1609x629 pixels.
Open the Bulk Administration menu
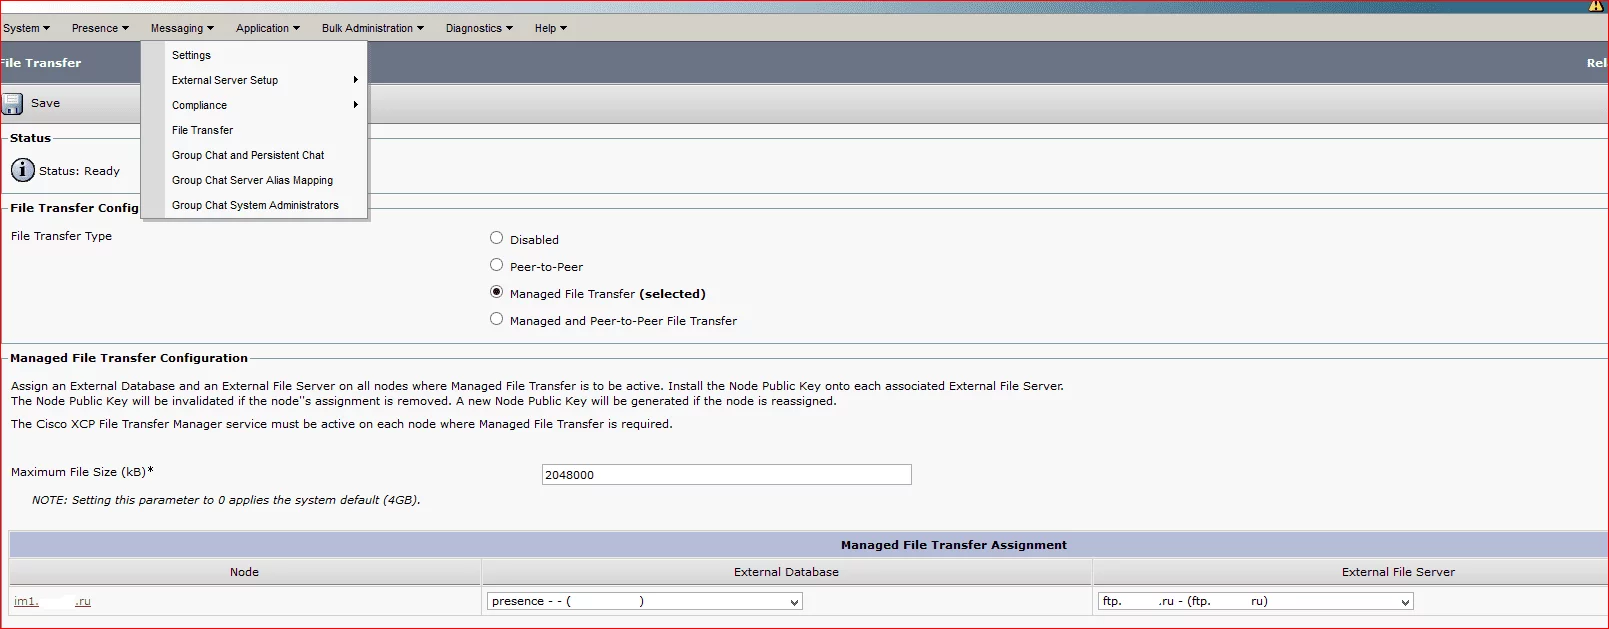(372, 28)
